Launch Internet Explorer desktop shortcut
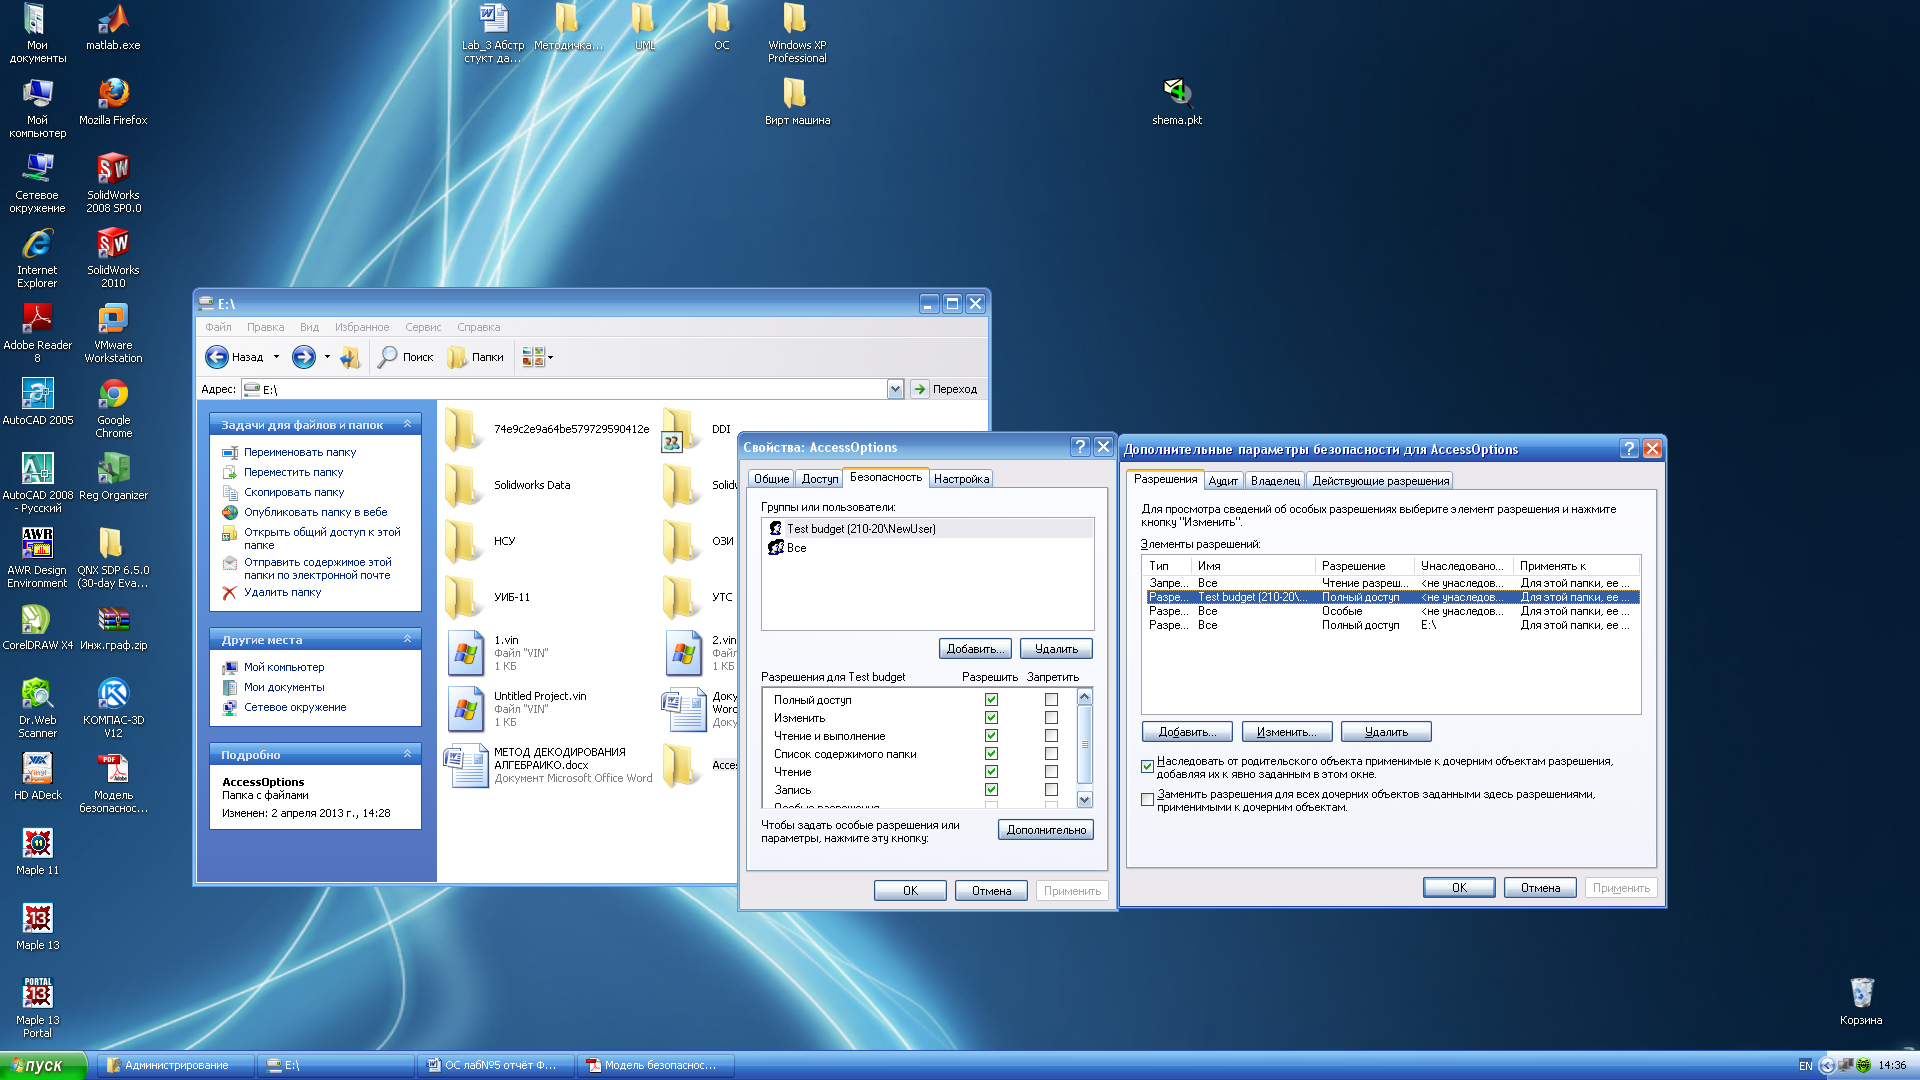The width and height of the screenshot is (1920, 1080). (37, 258)
